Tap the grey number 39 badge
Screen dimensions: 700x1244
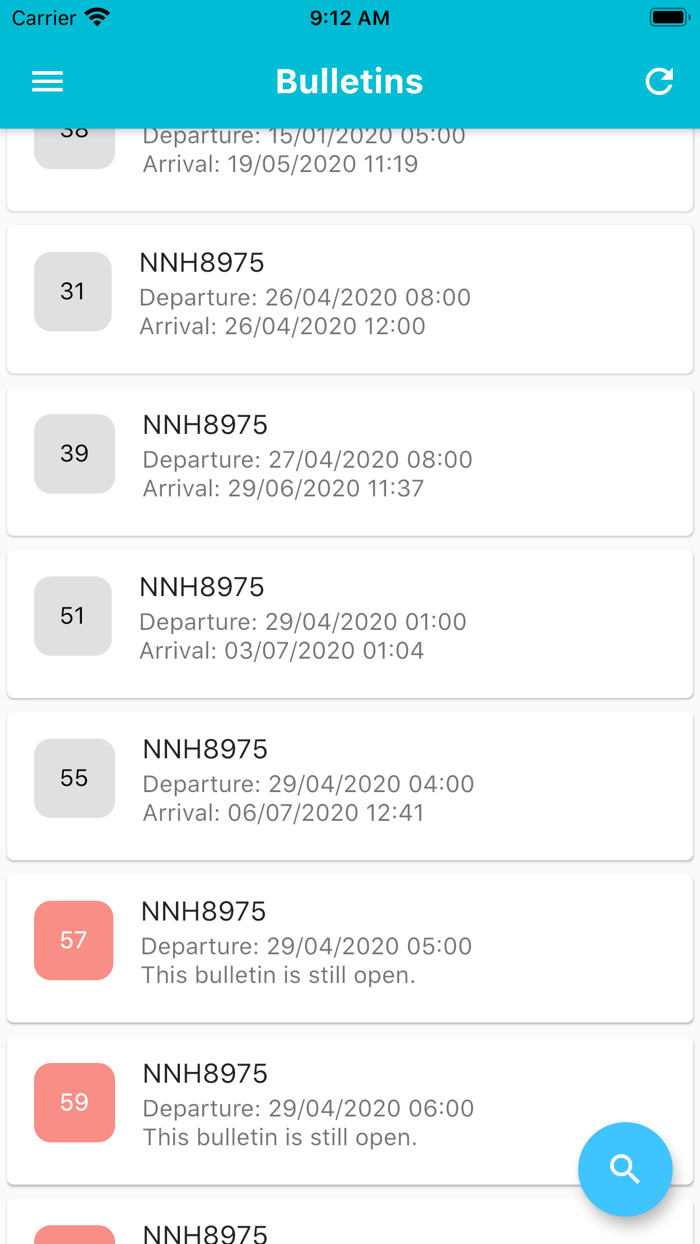(x=74, y=454)
